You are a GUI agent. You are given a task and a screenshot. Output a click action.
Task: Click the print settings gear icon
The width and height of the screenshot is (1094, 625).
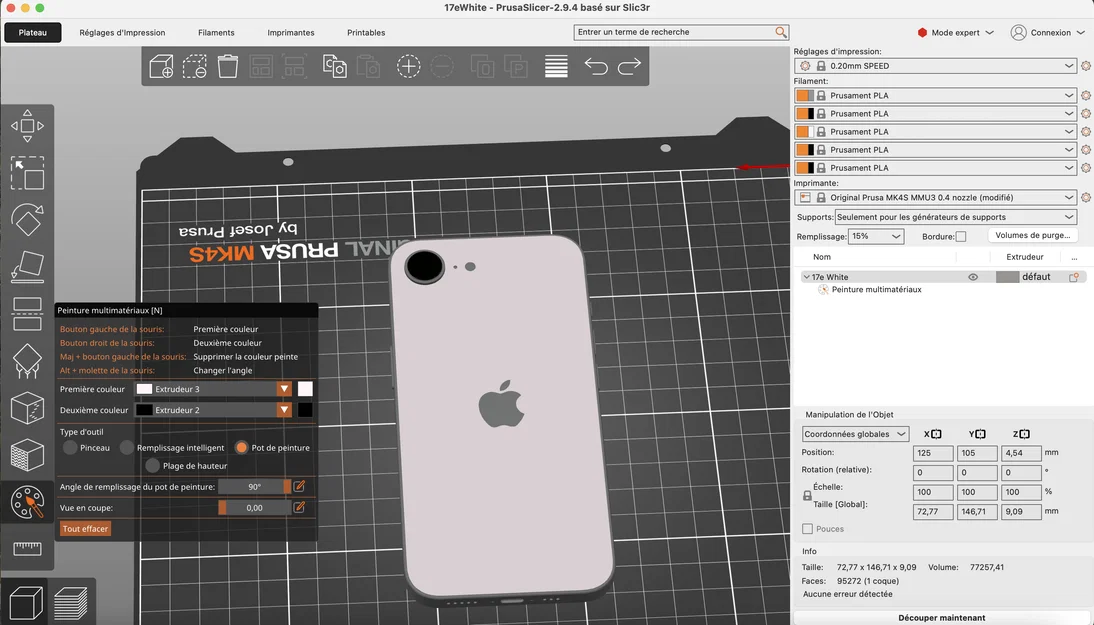click(x=1086, y=66)
